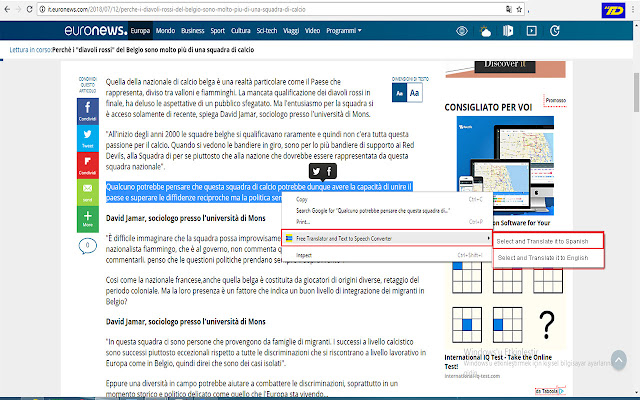Click the Google Translate icon in address bar
Image resolution: width=640 pixels, height=400 pixels.
point(509,9)
